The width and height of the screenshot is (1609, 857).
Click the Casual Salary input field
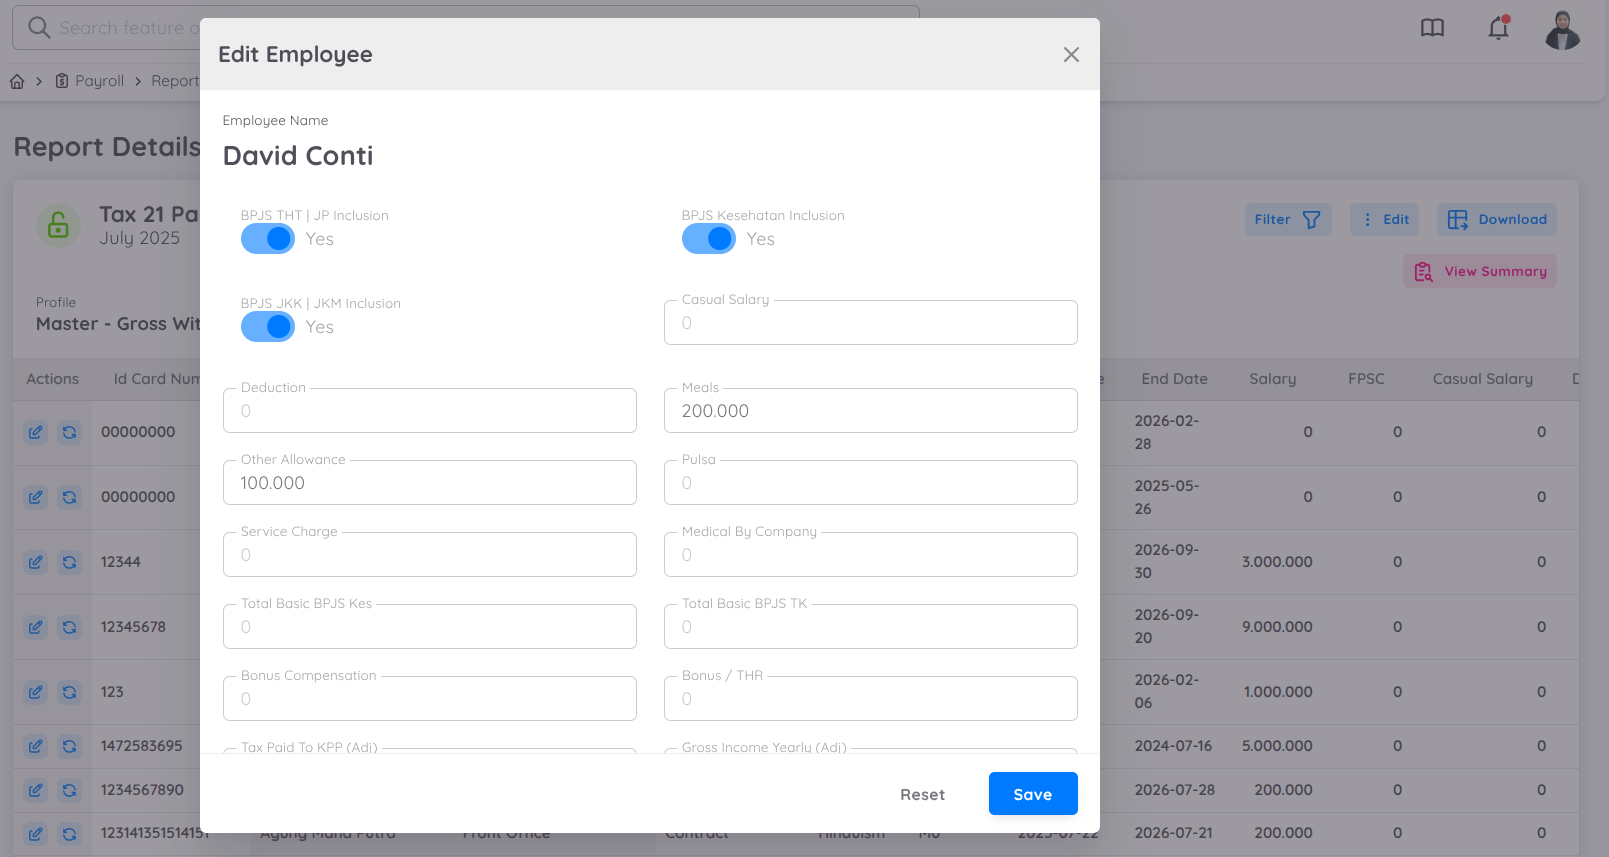[871, 323]
